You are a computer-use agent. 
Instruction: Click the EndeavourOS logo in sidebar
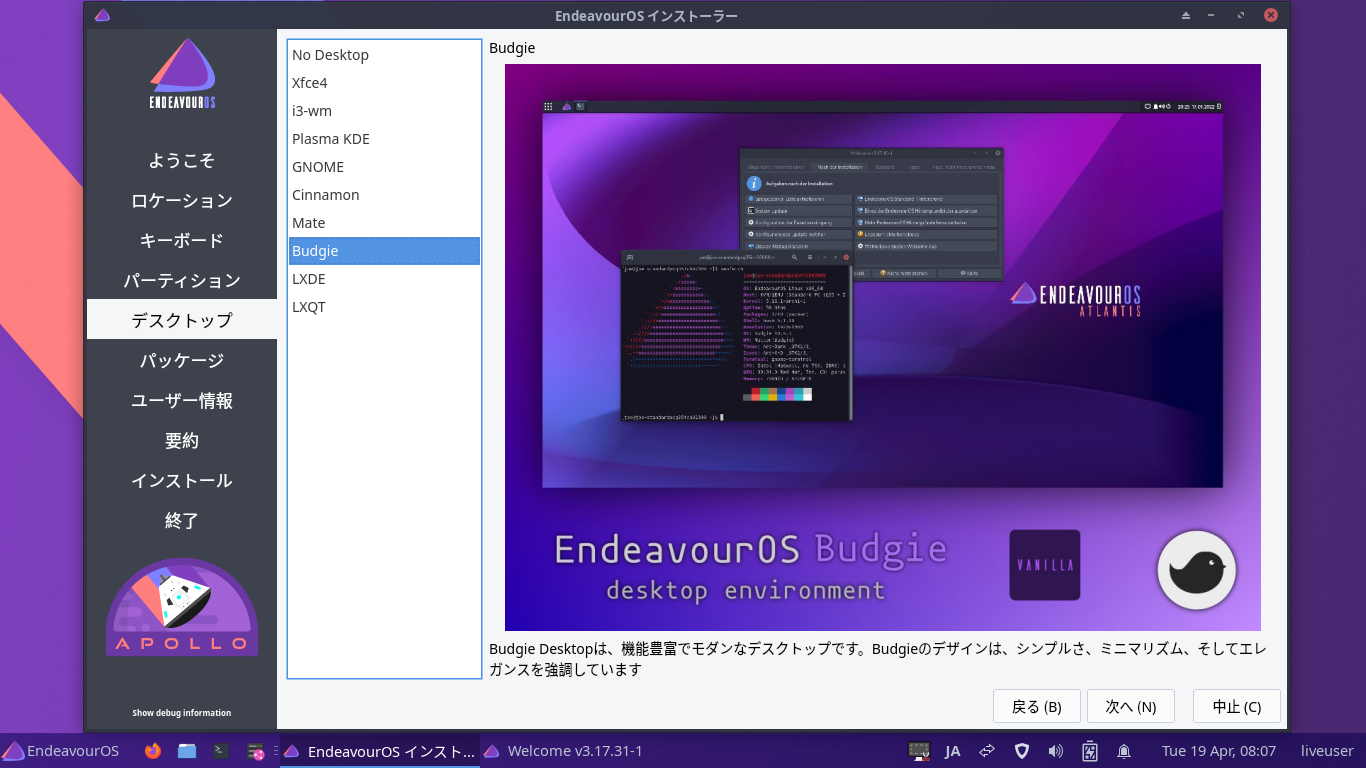point(182,74)
